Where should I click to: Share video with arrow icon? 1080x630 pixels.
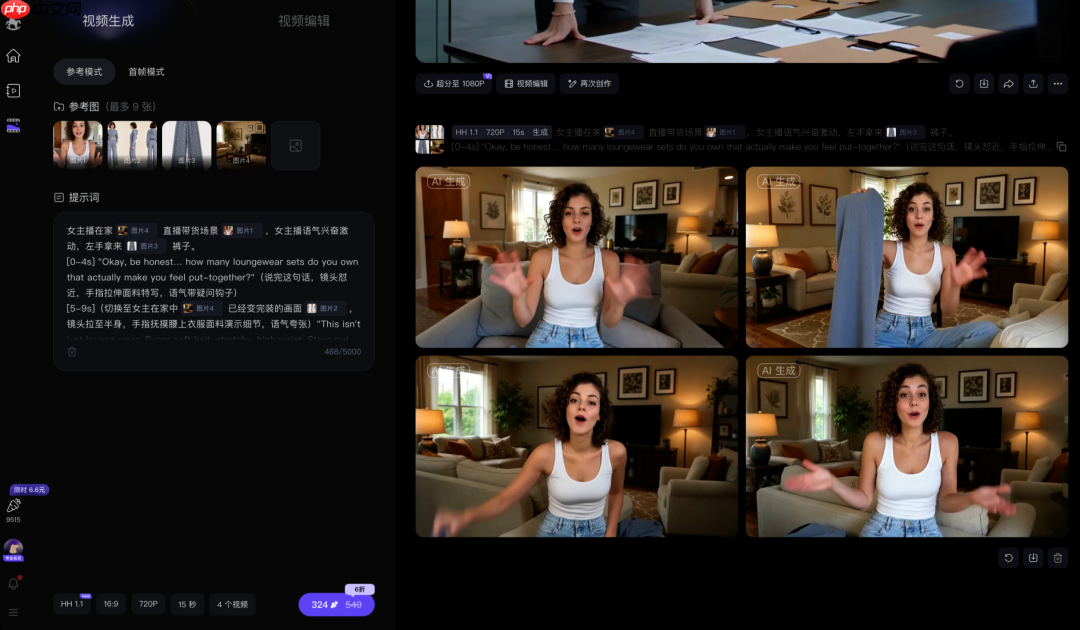pyautogui.click(x=1008, y=83)
